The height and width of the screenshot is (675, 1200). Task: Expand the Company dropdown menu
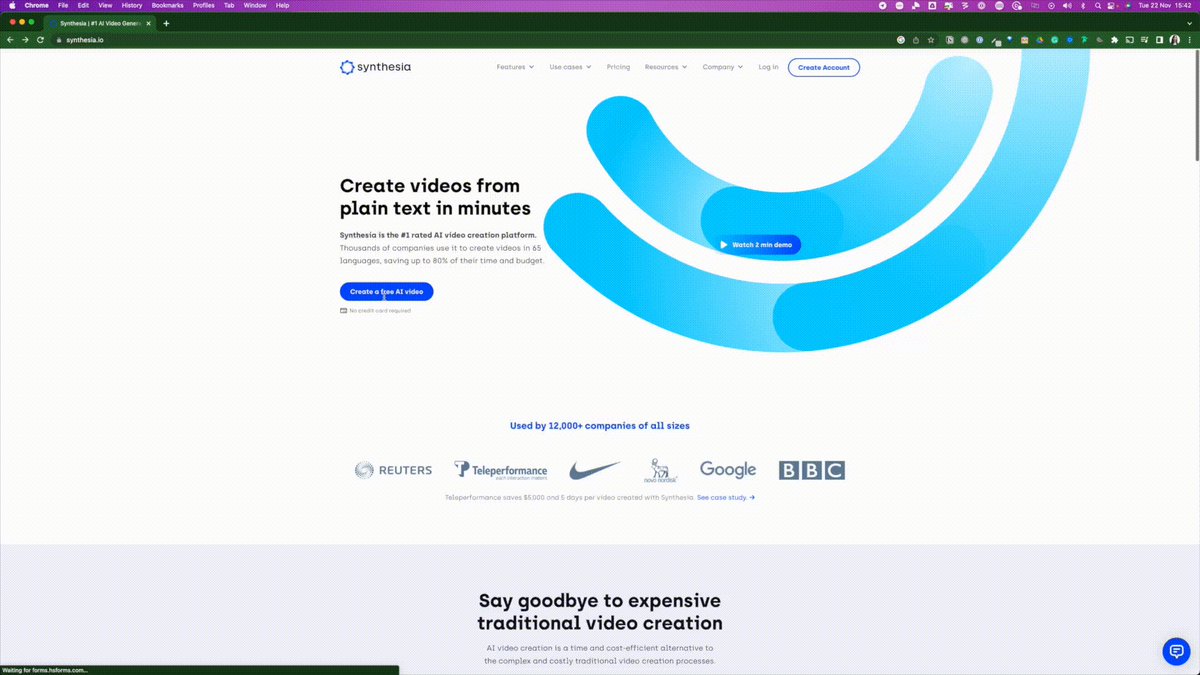click(723, 67)
